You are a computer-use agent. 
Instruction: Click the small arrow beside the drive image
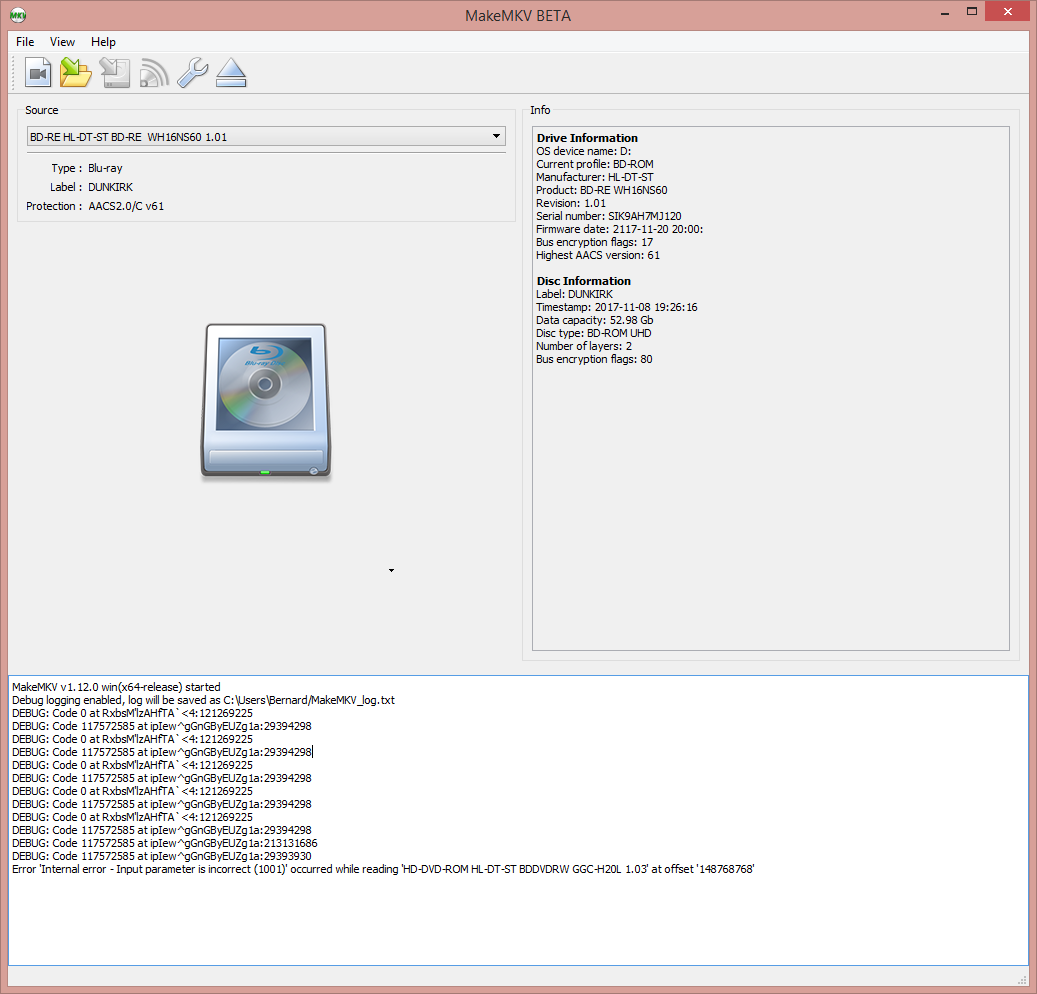(392, 570)
